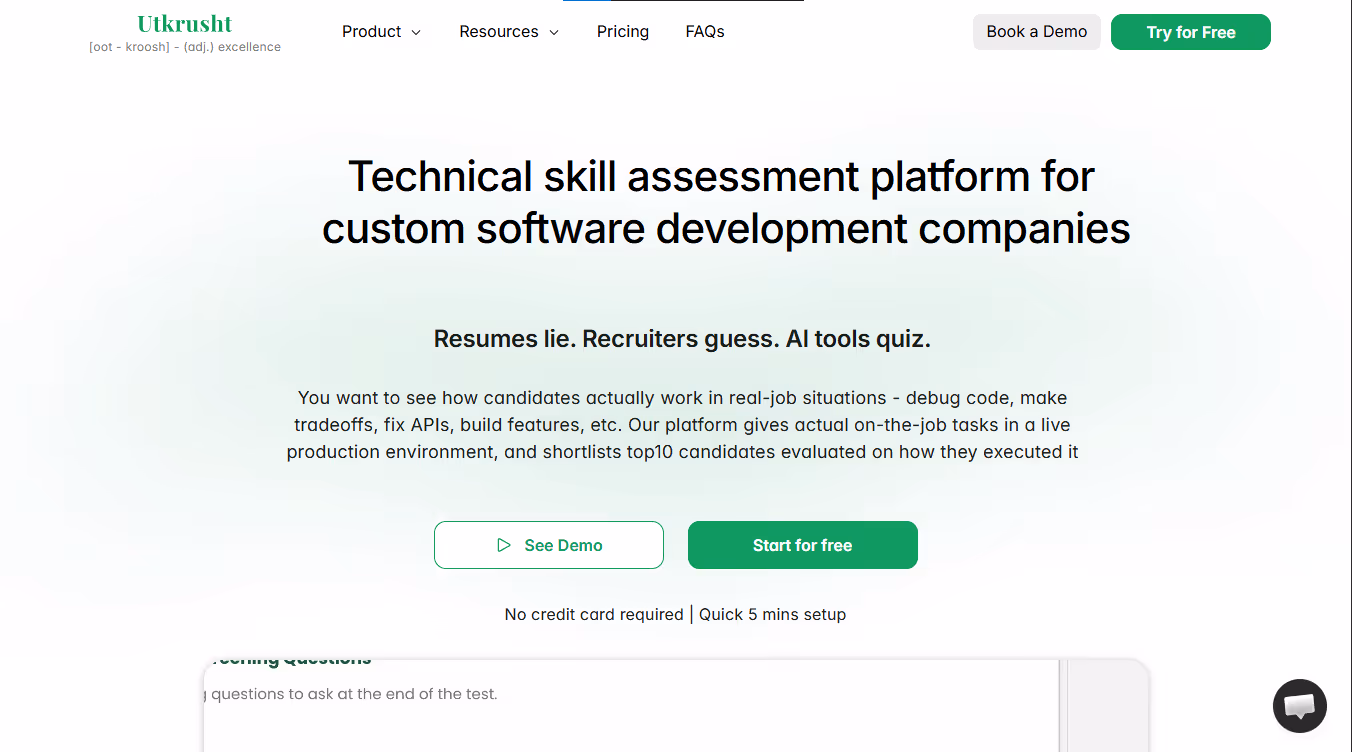Open FAQs from the navigation

tap(704, 31)
